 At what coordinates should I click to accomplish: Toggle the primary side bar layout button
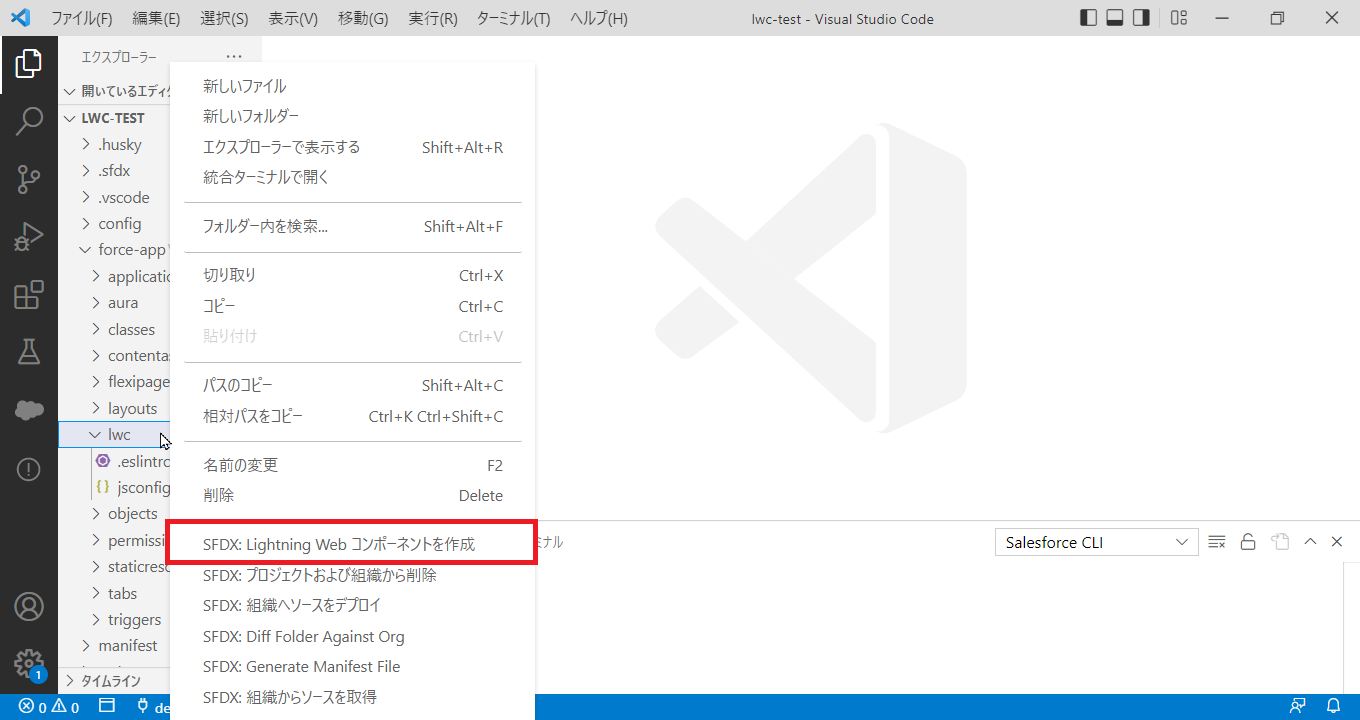coord(1089,18)
